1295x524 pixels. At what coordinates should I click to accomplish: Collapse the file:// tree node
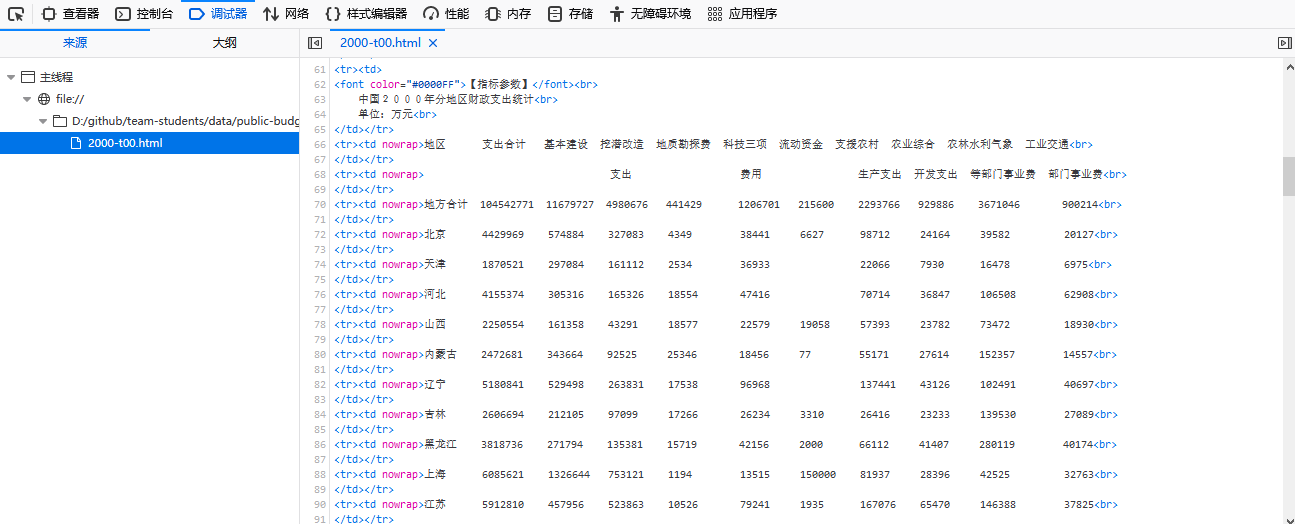pyautogui.click(x=27, y=99)
